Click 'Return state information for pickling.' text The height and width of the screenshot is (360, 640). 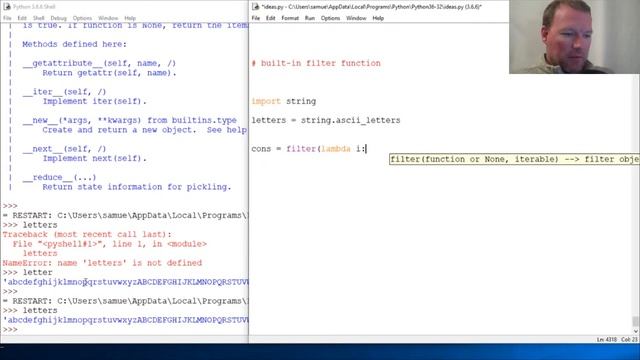point(137,187)
